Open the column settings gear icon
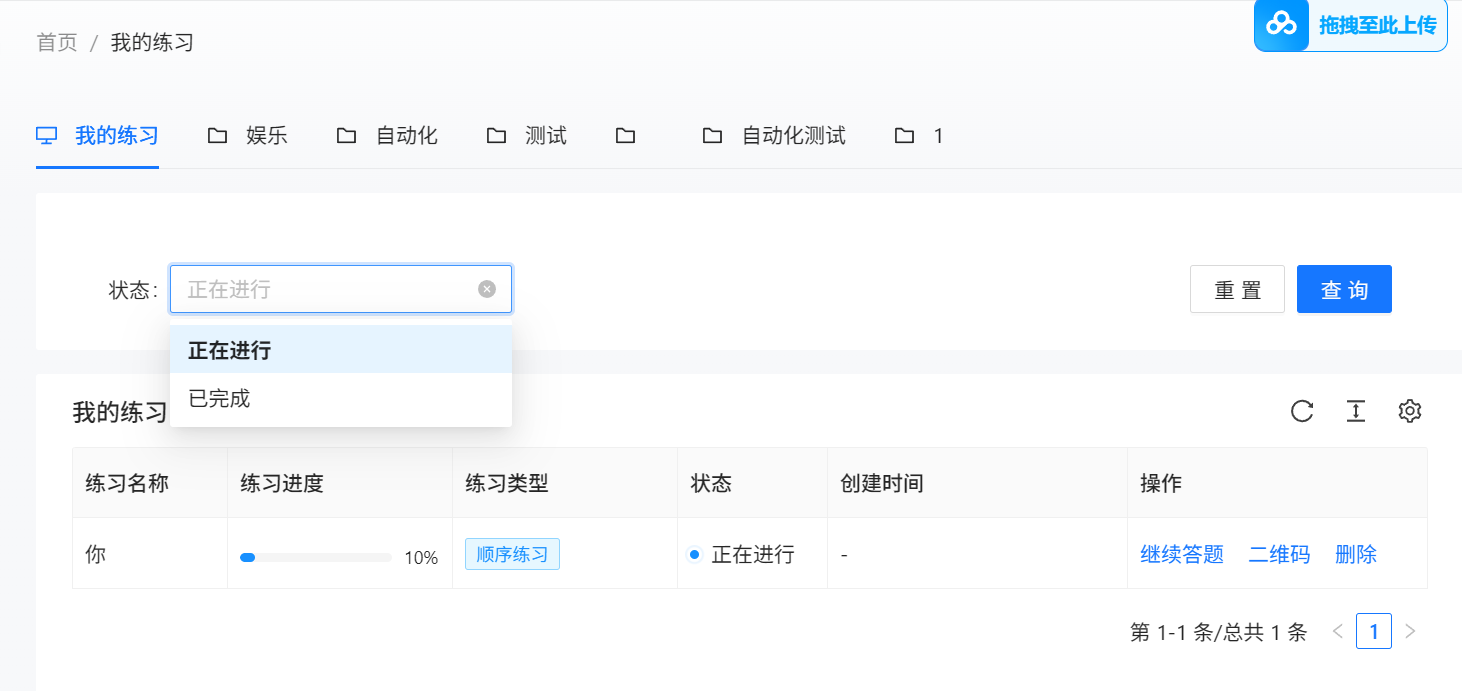Viewport: 1462px width, 691px height. (1410, 411)
